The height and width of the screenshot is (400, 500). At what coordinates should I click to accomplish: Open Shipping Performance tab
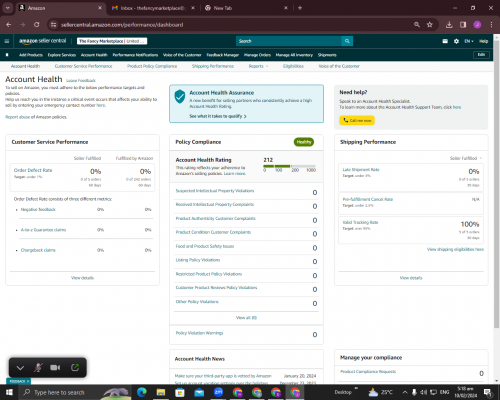click(x=213, y=66)
